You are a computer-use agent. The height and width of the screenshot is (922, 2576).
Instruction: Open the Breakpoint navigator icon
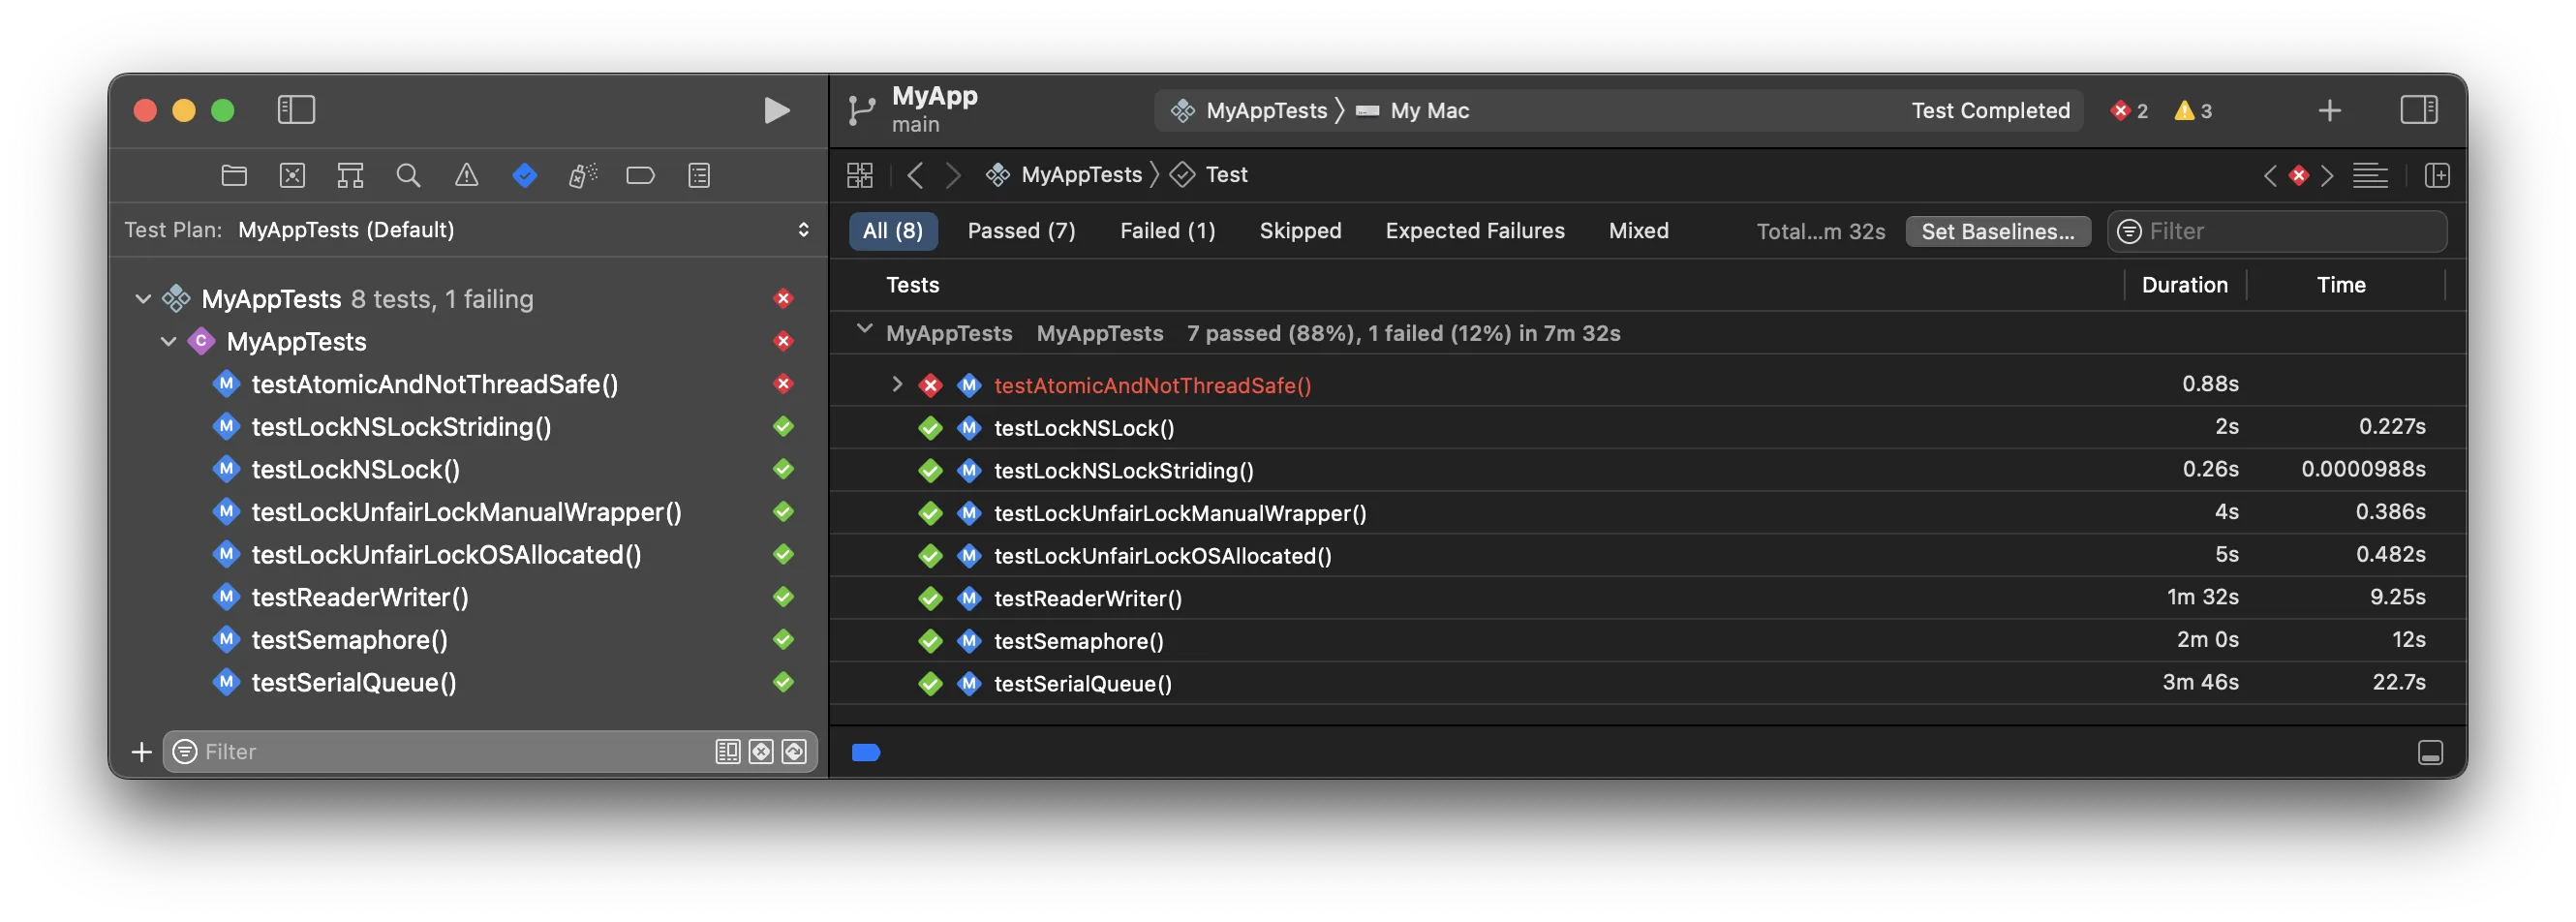click(x=640, y=176)
